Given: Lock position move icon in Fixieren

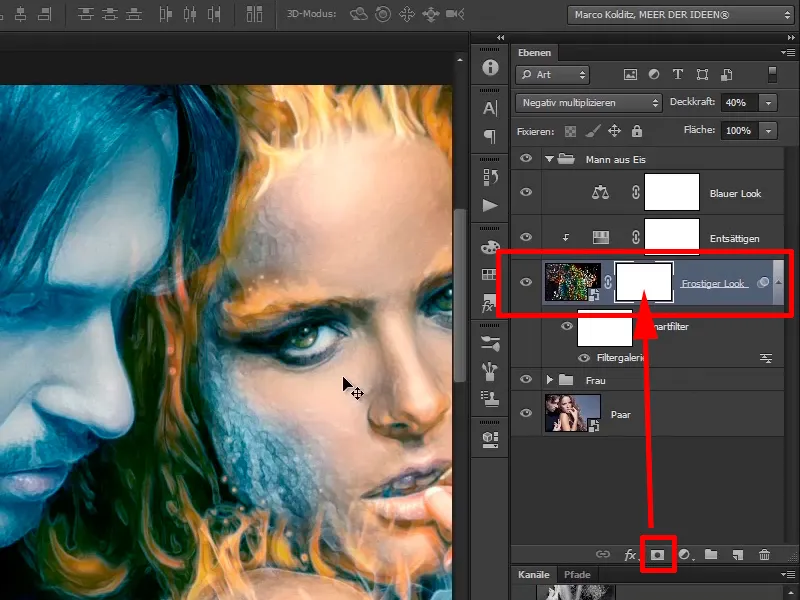Looking at the screenshot, I should 614,131.
